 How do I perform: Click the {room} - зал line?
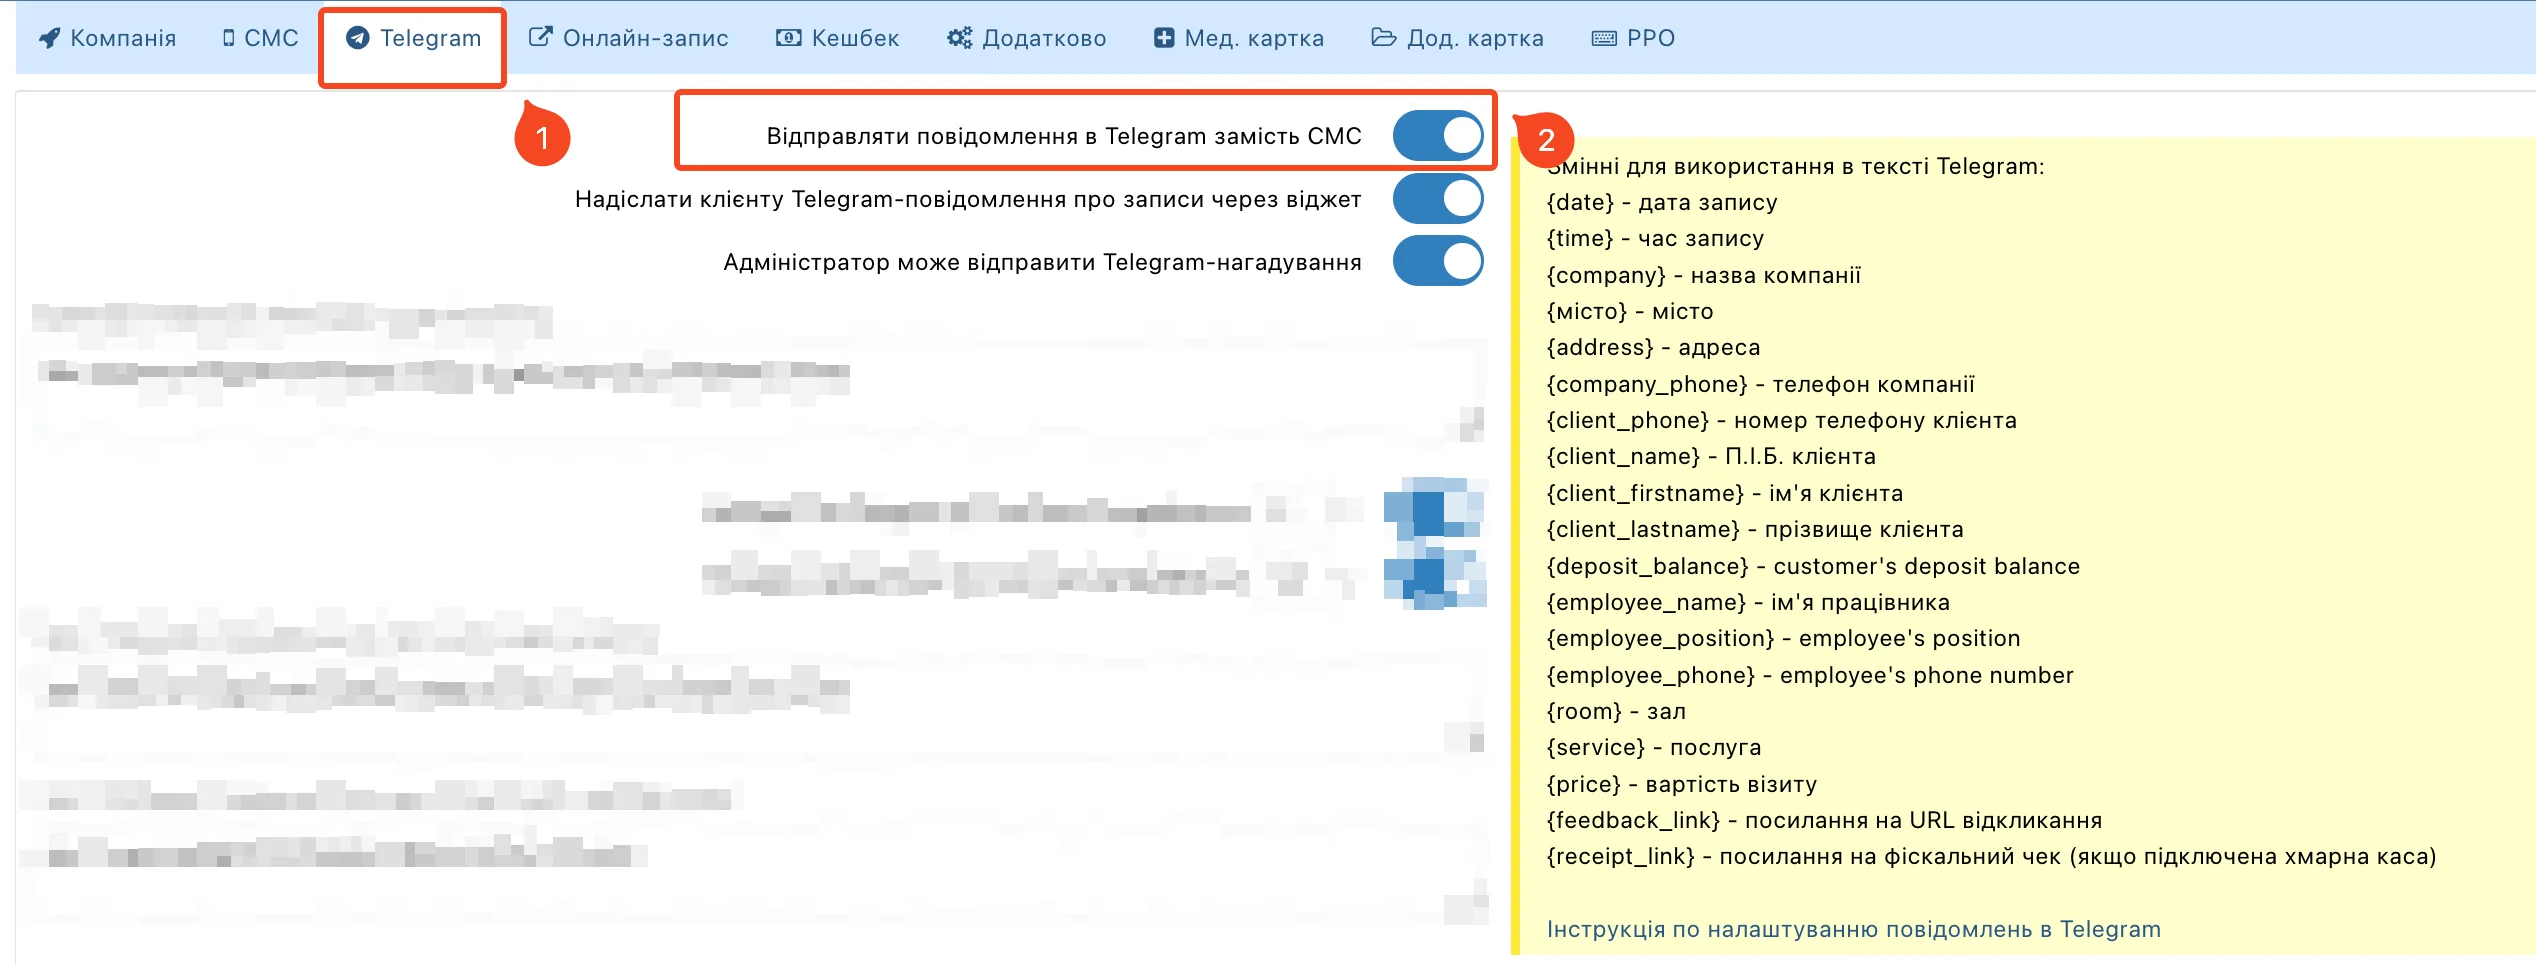[x=1616, y=711]
